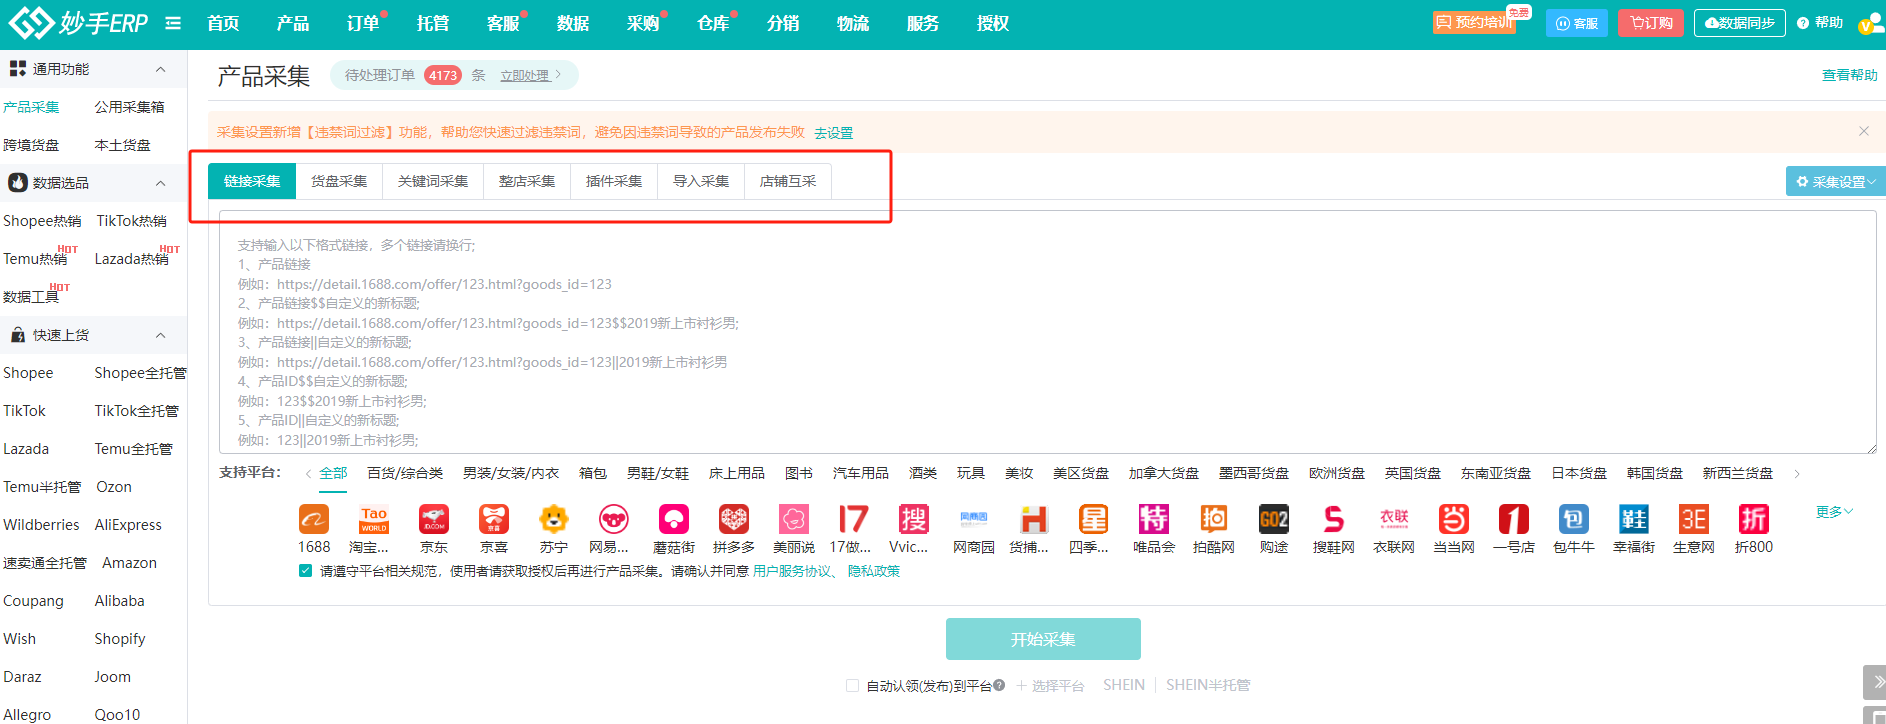The width and height of the screenshot is (1886, 724).
Task: Open the 采集设置 dropdown
Action: click(x=1835, y=182)
